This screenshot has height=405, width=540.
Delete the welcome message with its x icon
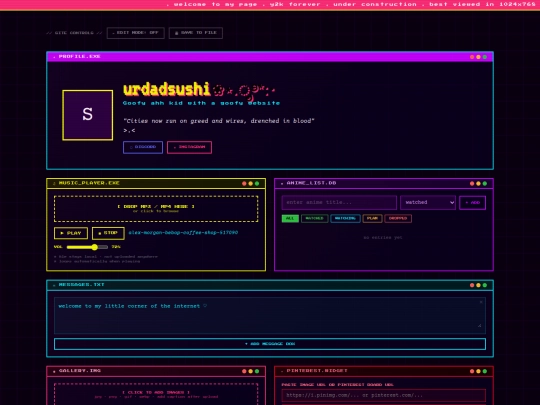click(x=481, y=302)
